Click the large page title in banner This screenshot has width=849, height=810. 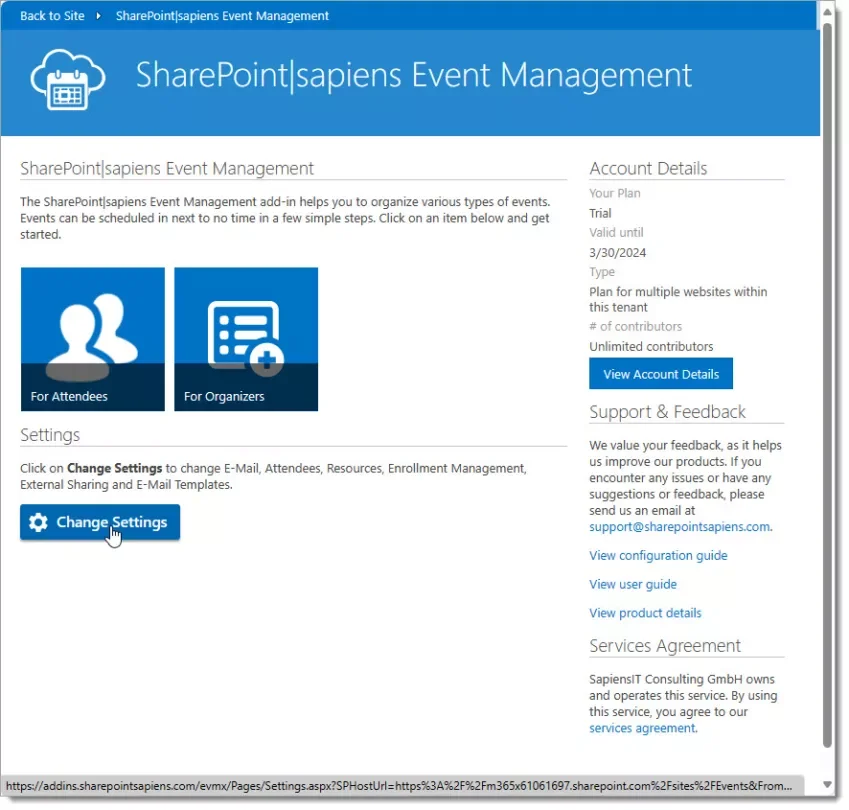click(413, 76)
